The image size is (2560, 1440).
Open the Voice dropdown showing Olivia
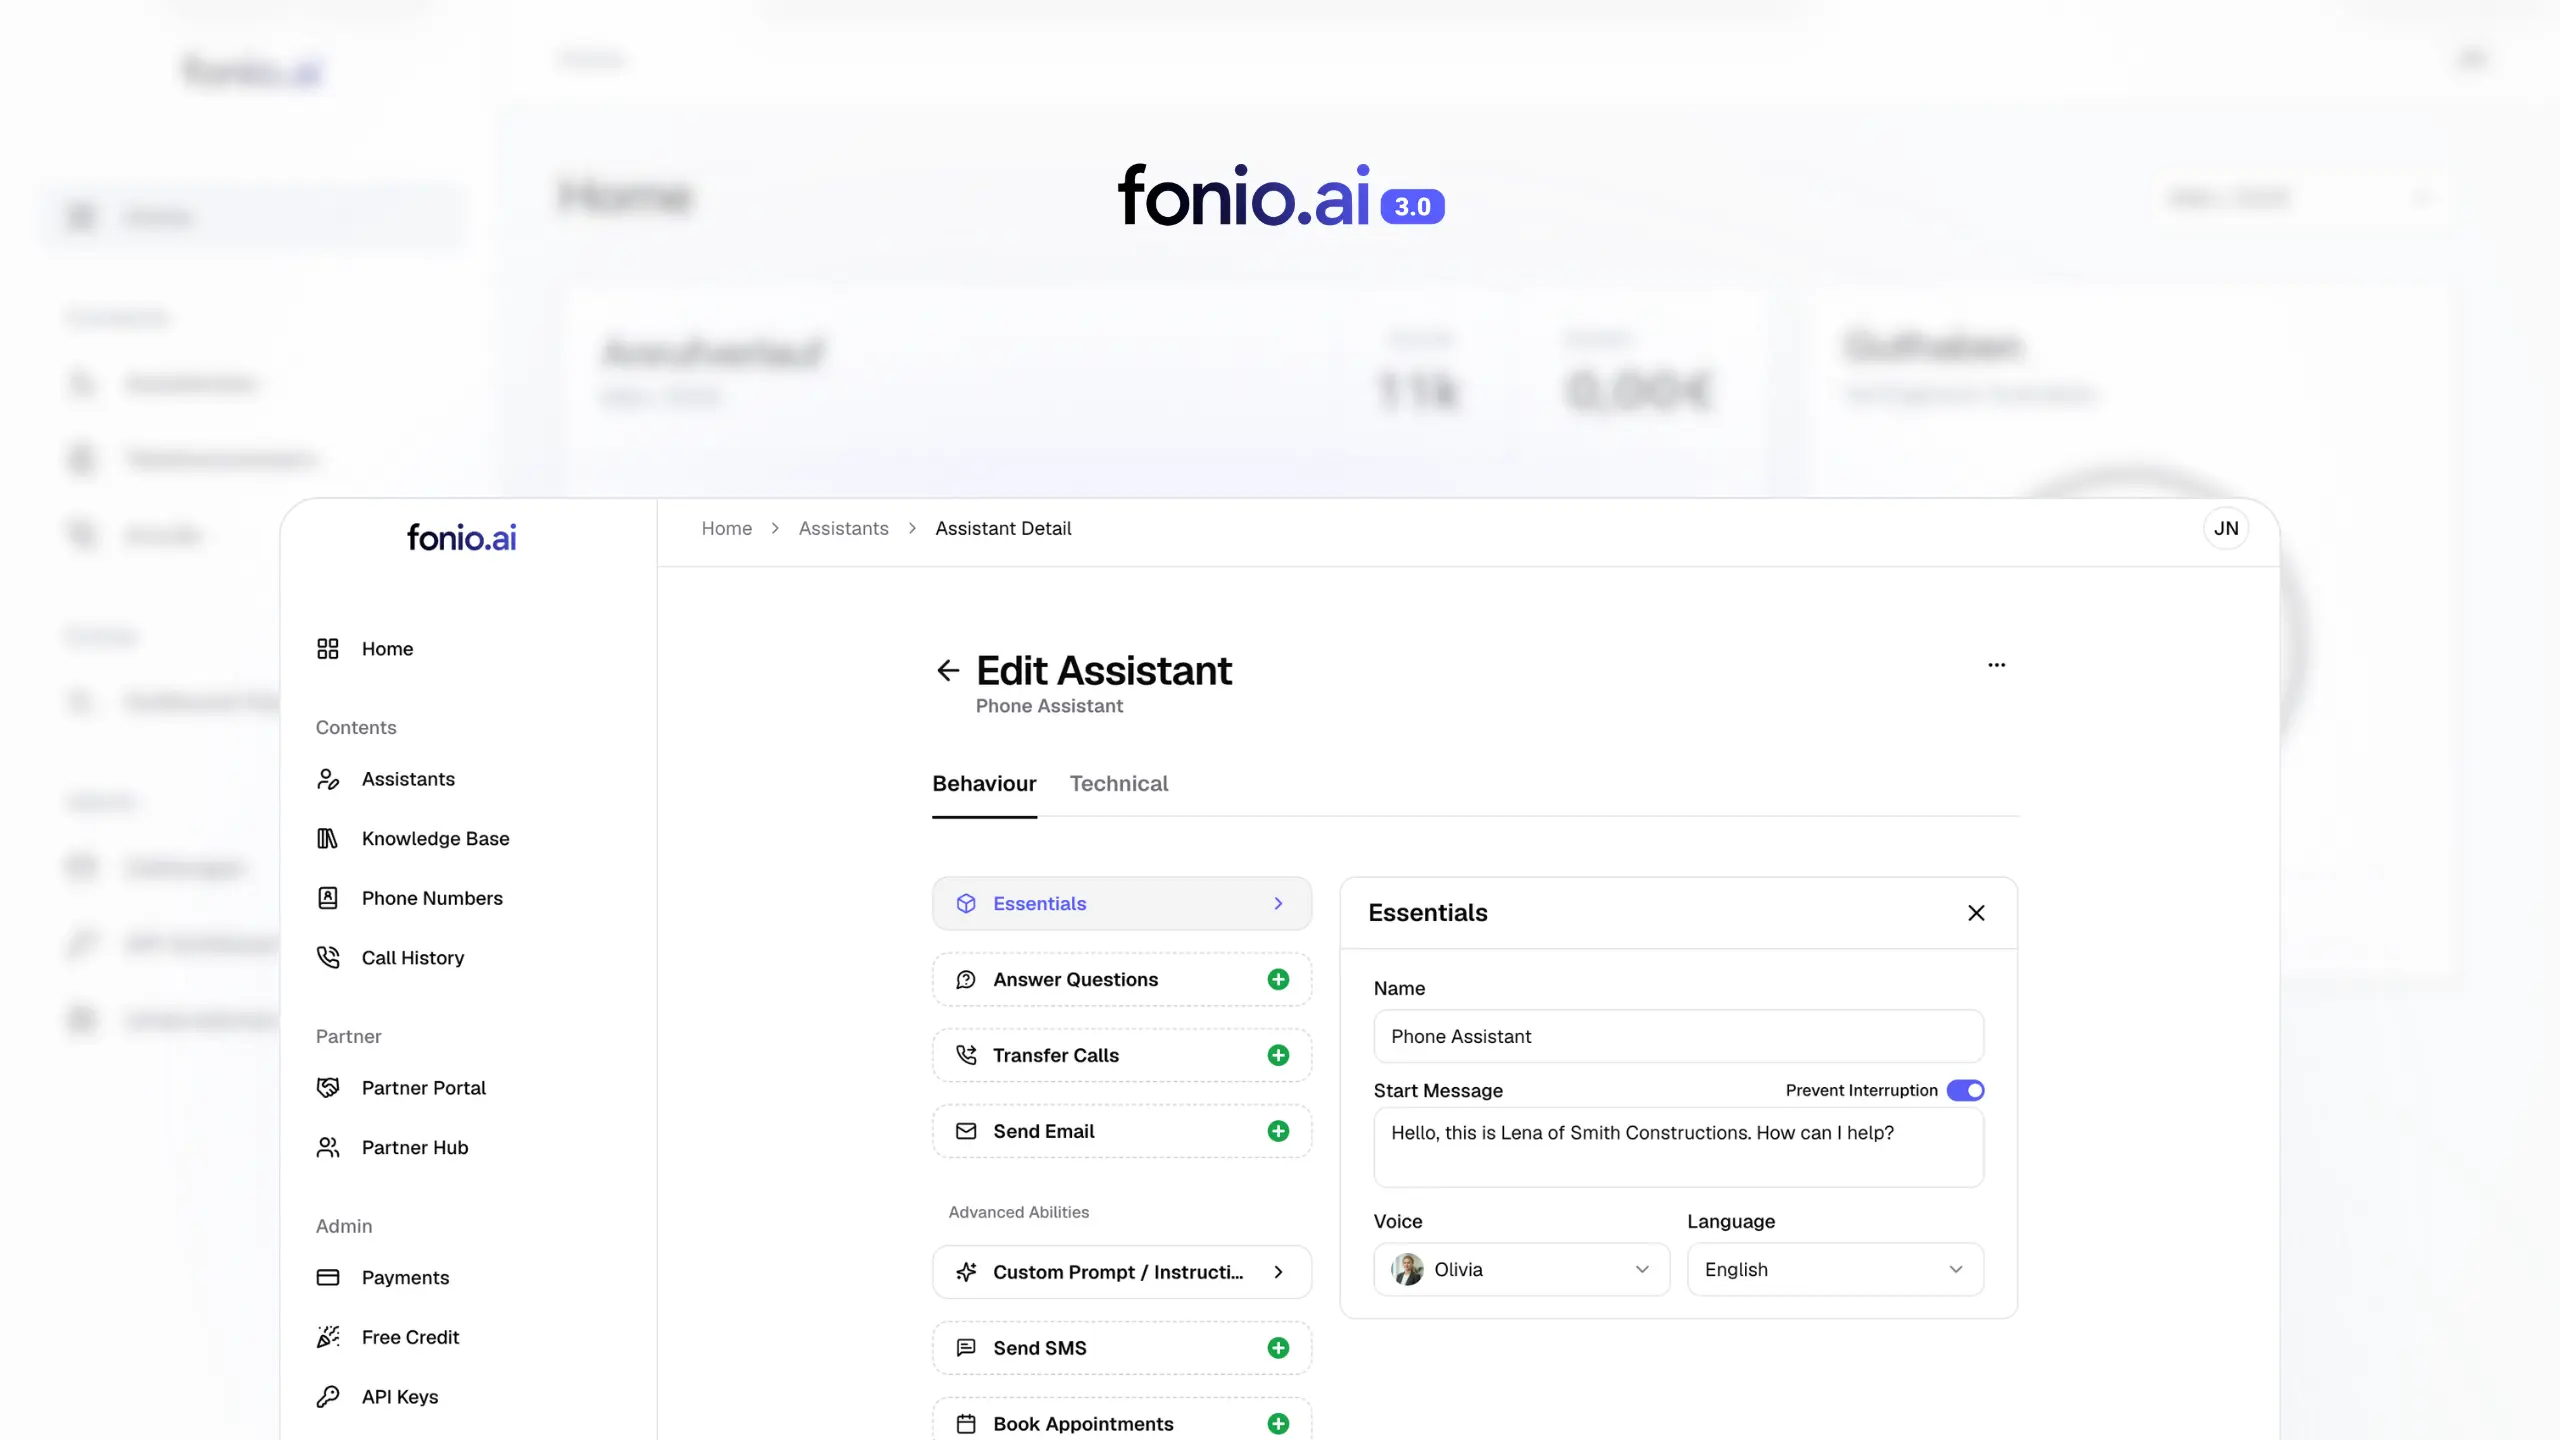1520,1270
